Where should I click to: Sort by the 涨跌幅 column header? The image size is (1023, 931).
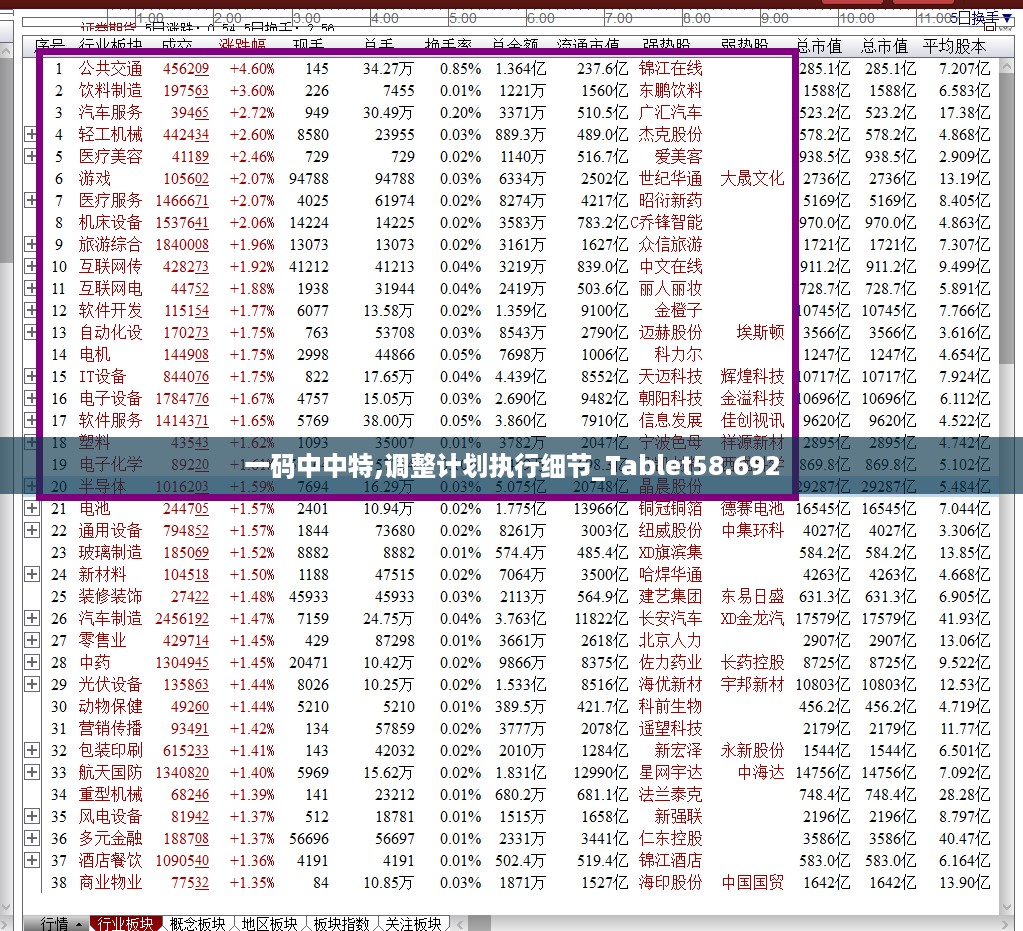point(243,45)
